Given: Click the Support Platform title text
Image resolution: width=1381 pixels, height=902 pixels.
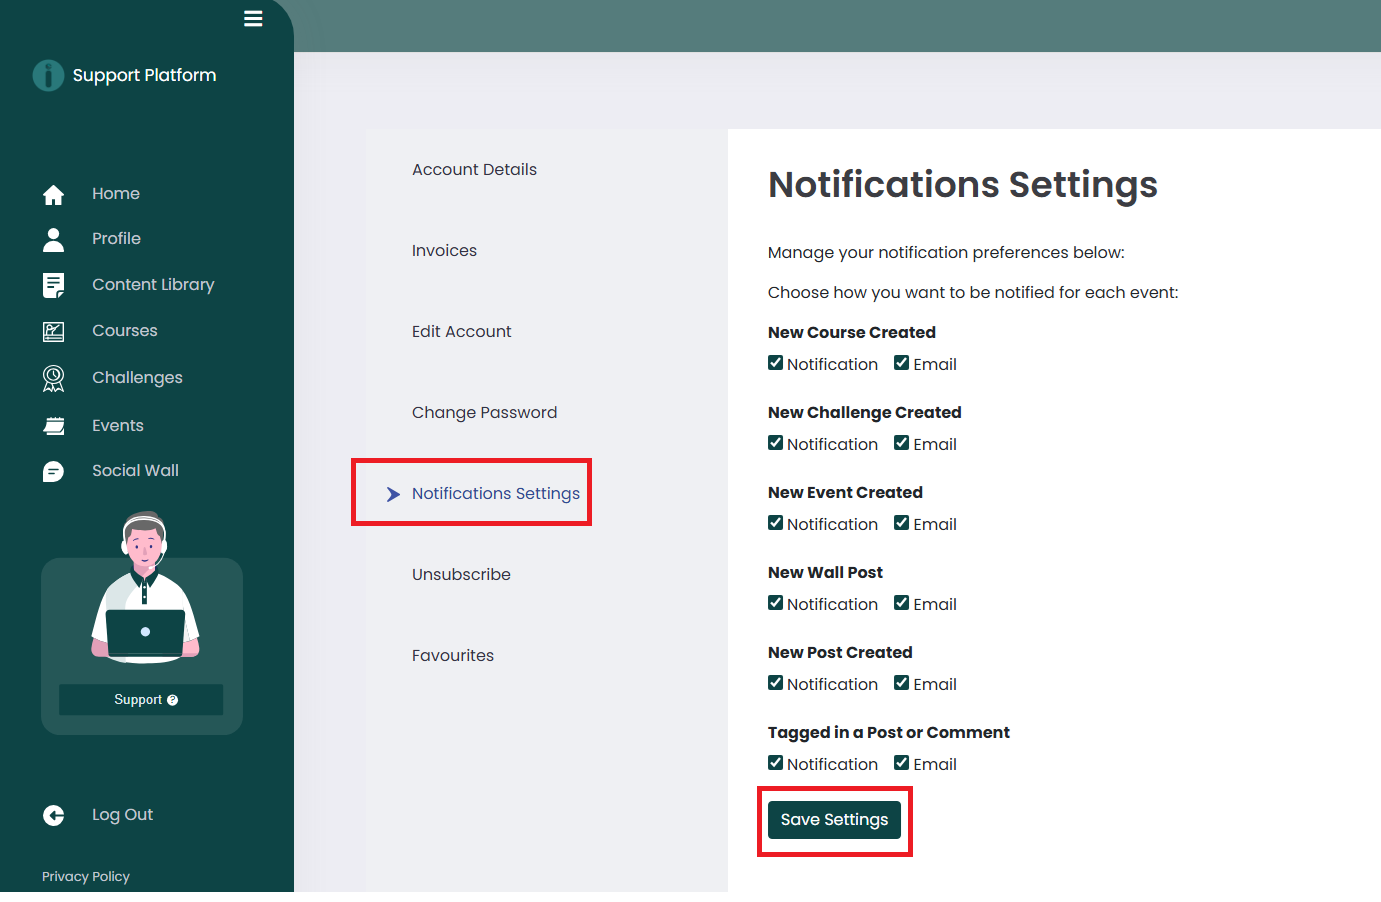Looking at the screenshot, I should click(144, 76).
